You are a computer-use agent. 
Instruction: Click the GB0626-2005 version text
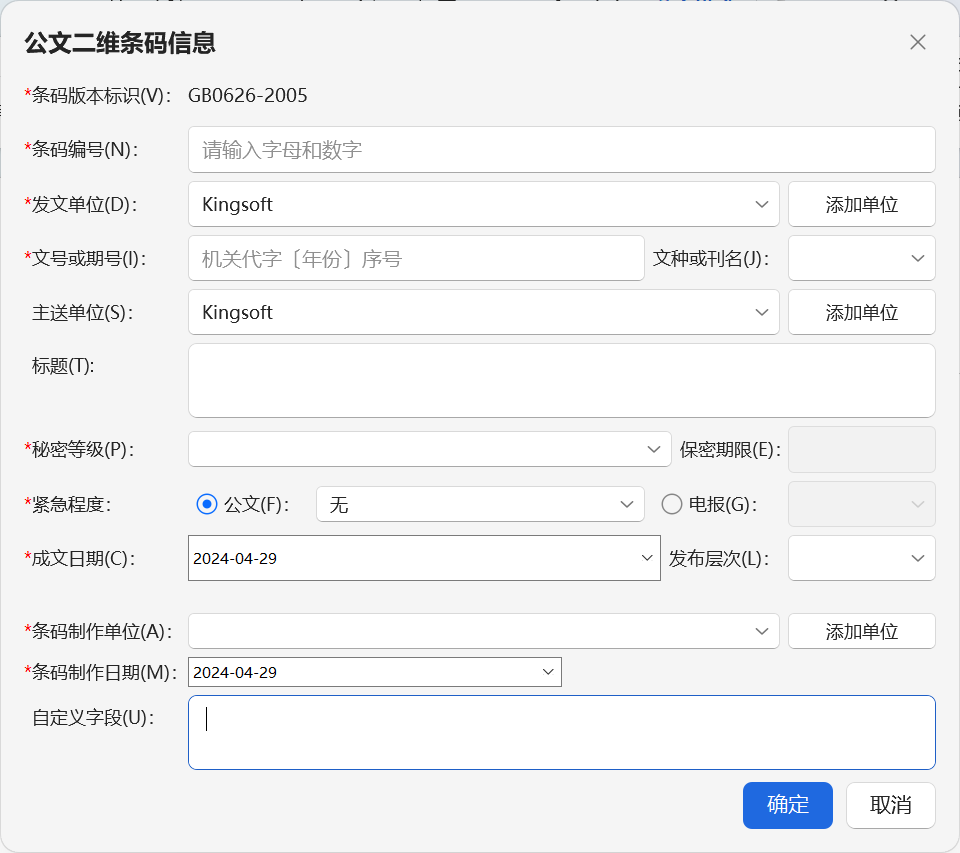click(x=247, y=96)
